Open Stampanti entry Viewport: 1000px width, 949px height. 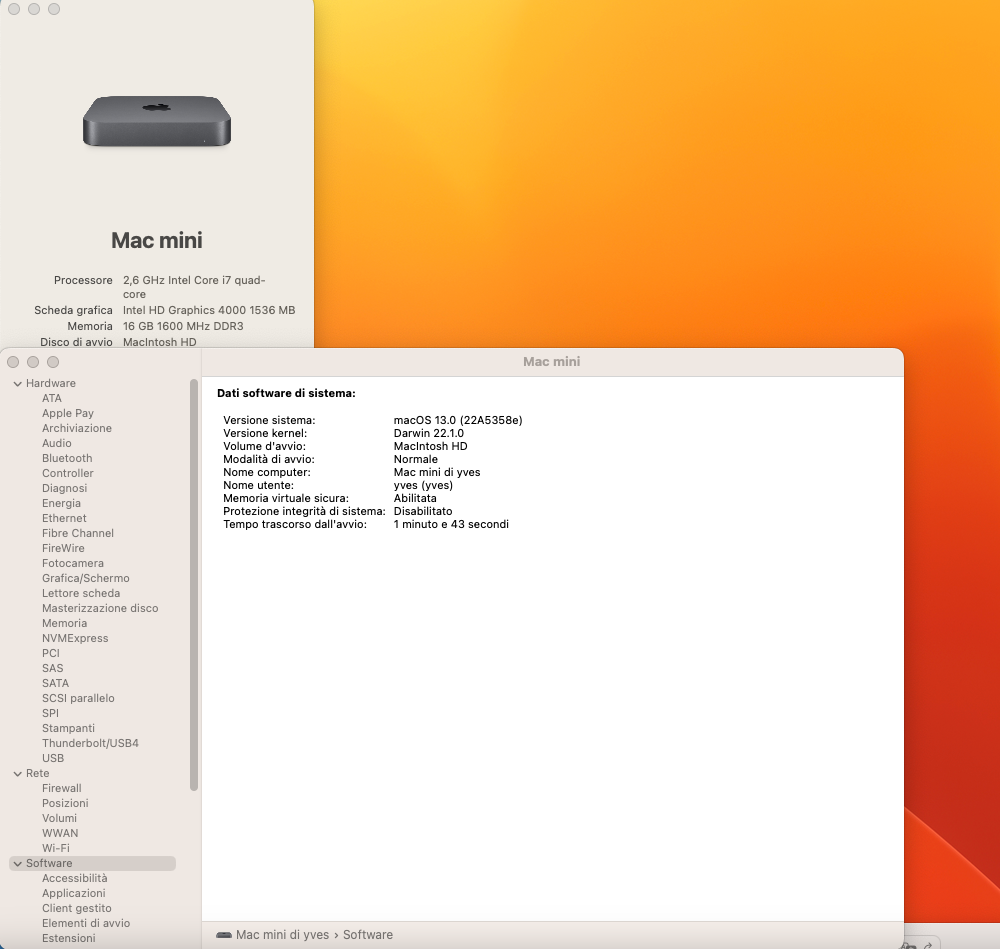68,728
